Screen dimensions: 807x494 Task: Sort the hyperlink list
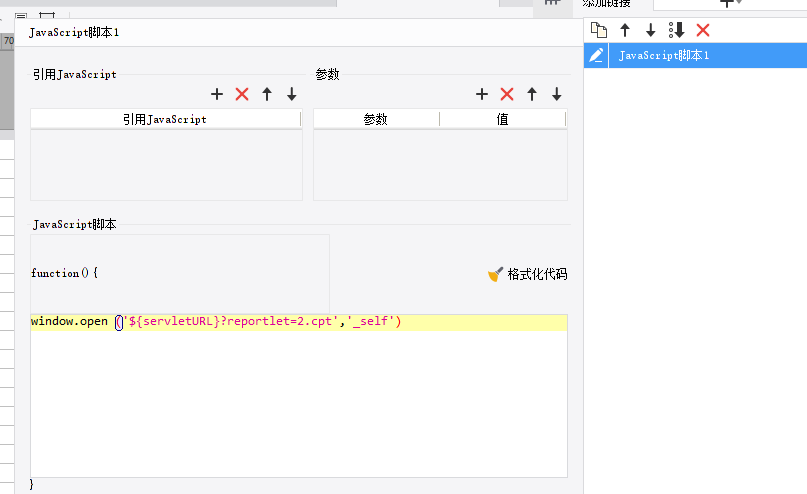point(676,30)
